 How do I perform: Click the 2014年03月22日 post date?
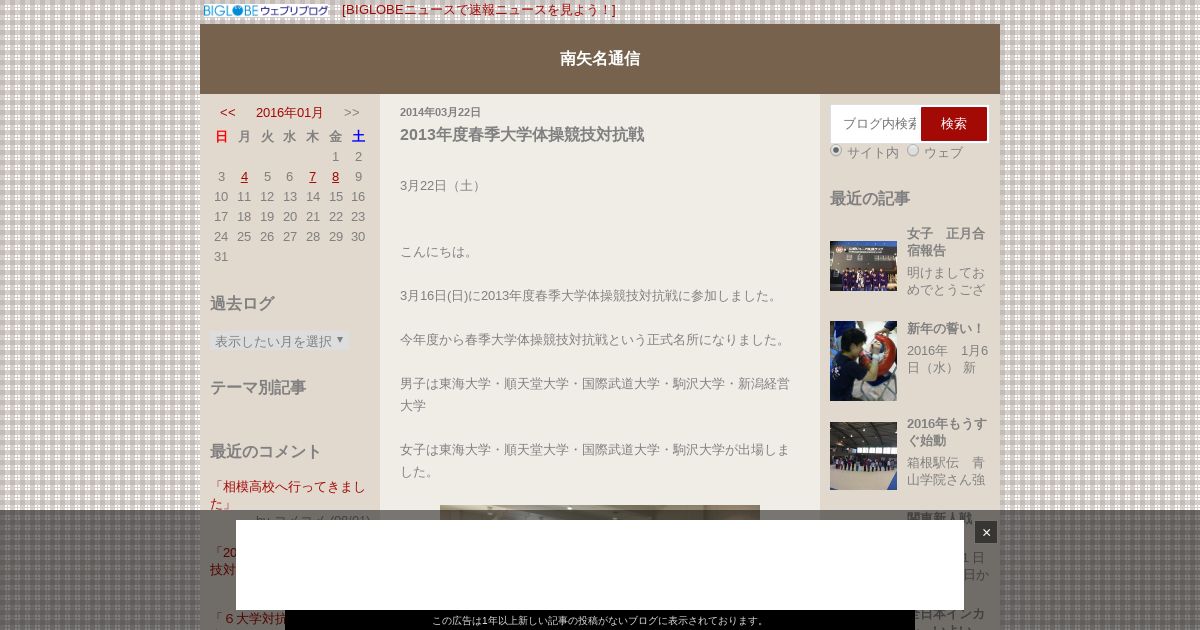(x=440, y=112)
